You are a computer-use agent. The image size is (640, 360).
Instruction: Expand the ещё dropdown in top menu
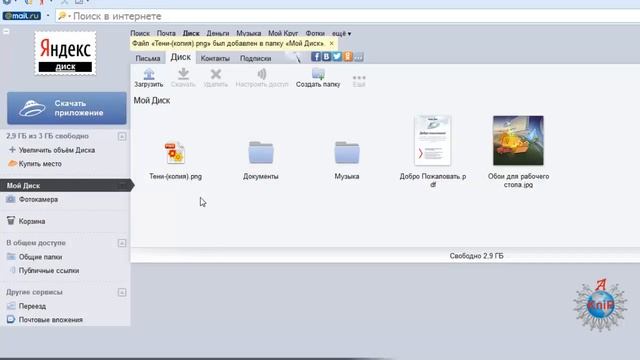click(341, 33)
